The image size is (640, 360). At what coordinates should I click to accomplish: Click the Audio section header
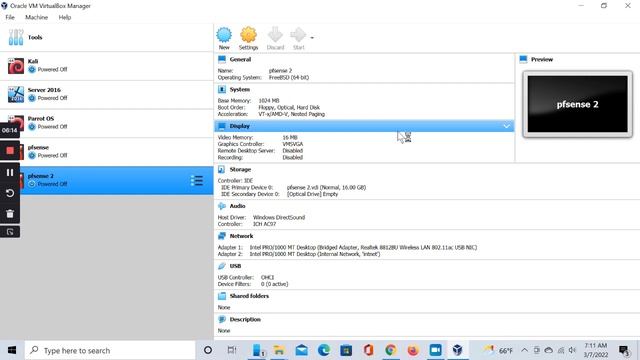coord(237,206)
